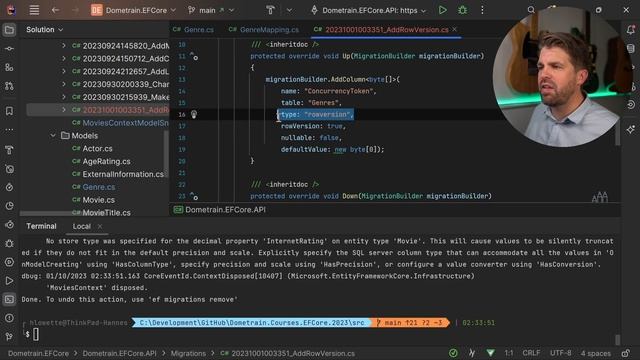Expand the 20230924145820_AddM migration node
Image resolution: width=640 pixels, height=360 pixels.
tap(64, 46)
